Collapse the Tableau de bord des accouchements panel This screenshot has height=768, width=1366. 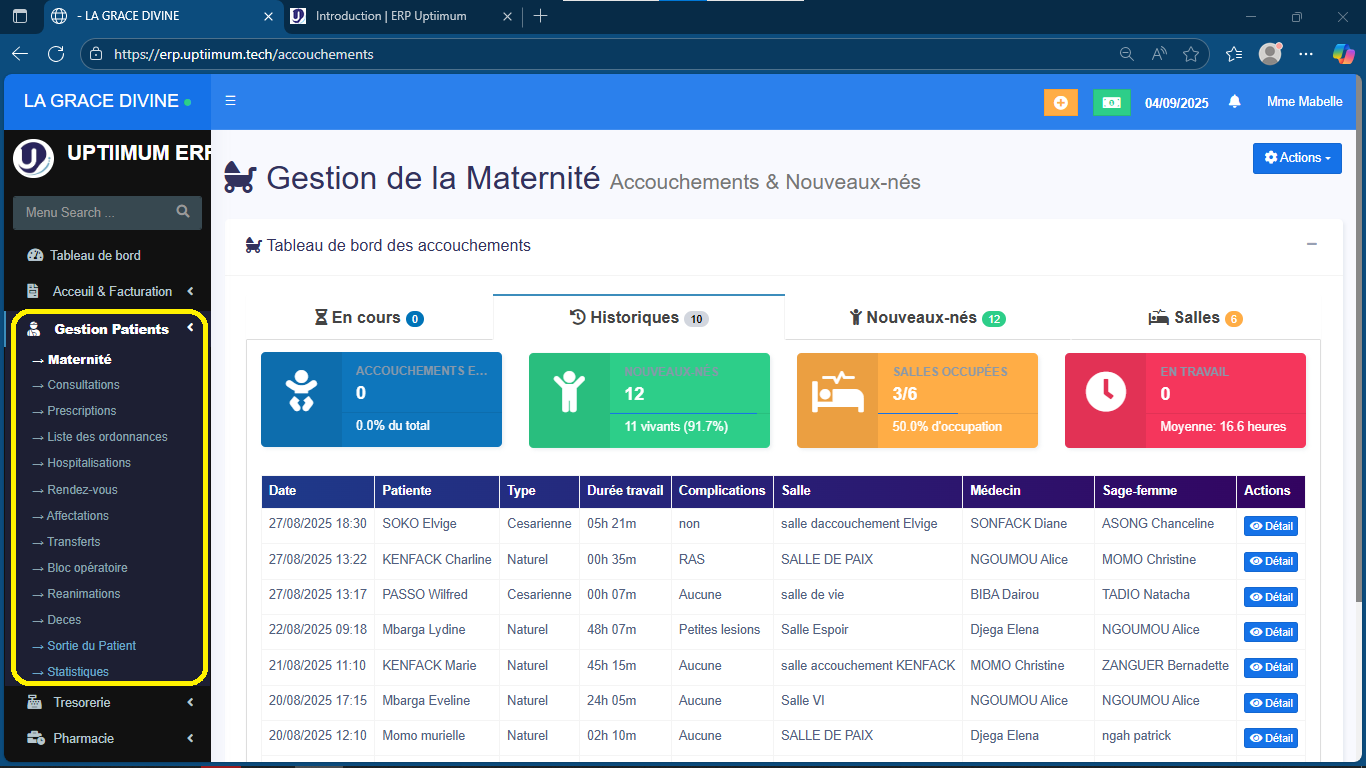(1312, 245)
